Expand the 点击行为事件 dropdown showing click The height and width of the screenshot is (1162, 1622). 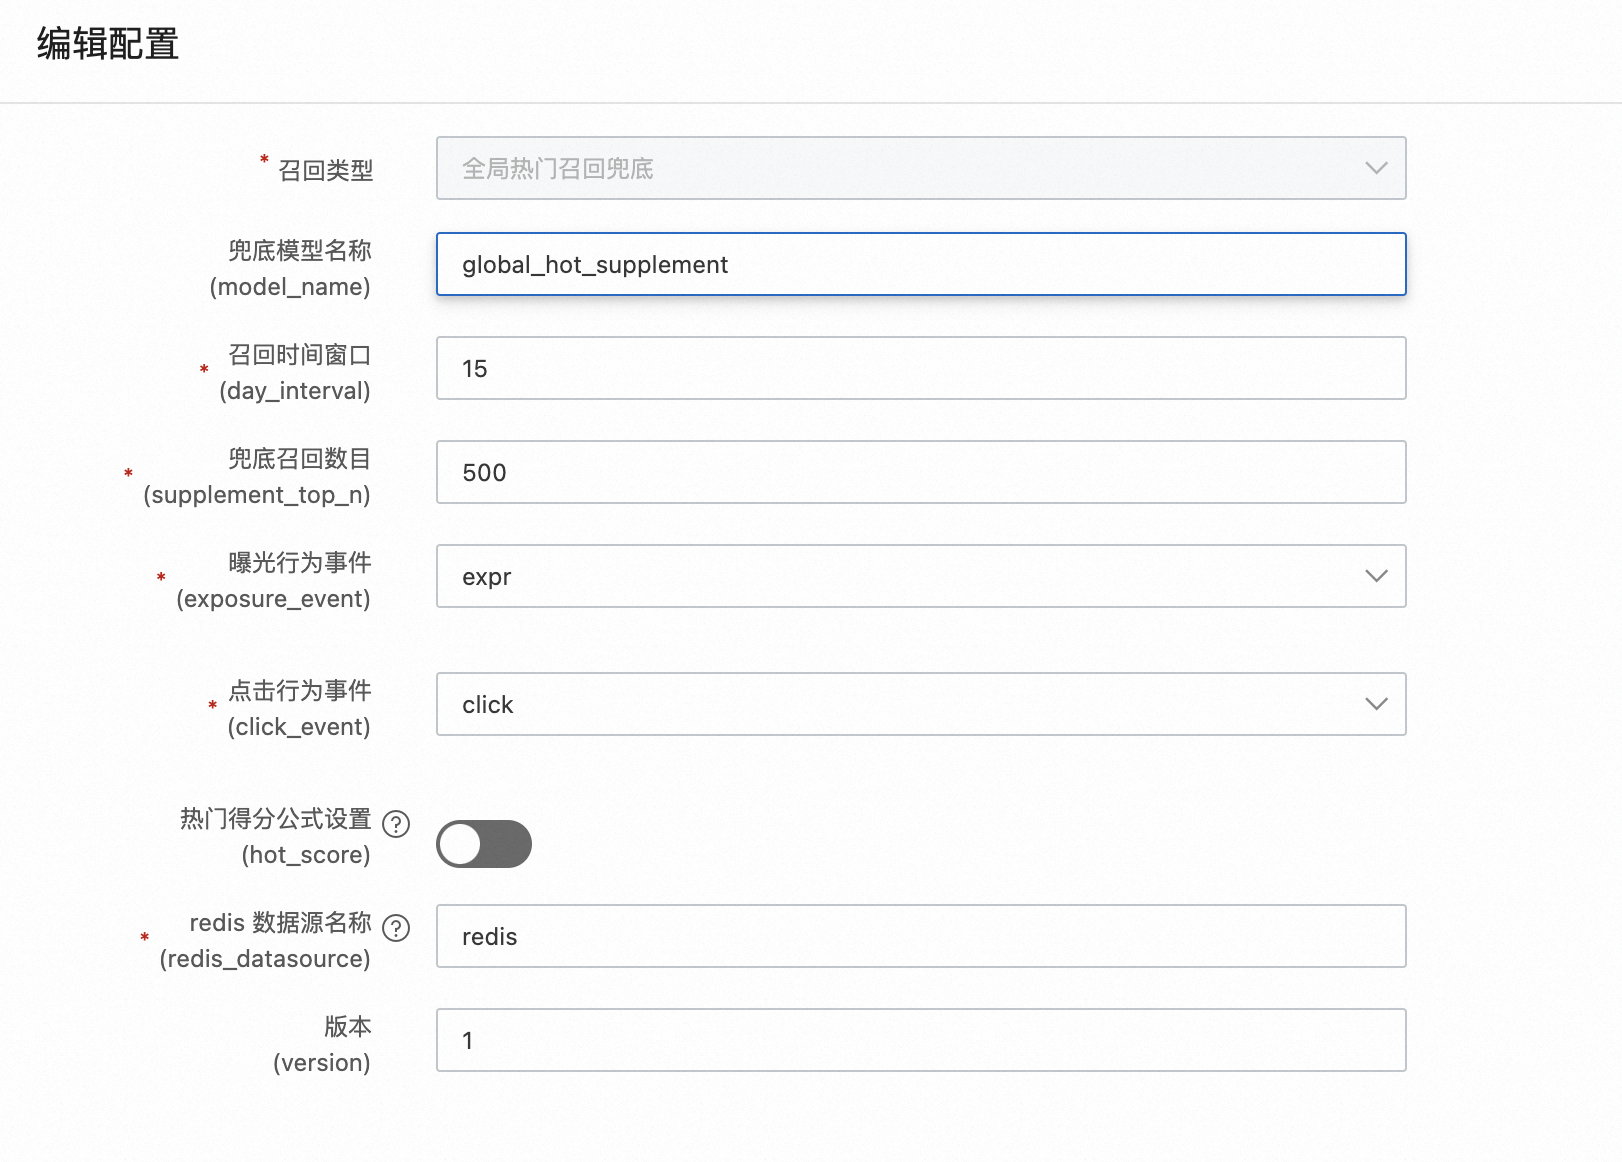click(921, 704)
